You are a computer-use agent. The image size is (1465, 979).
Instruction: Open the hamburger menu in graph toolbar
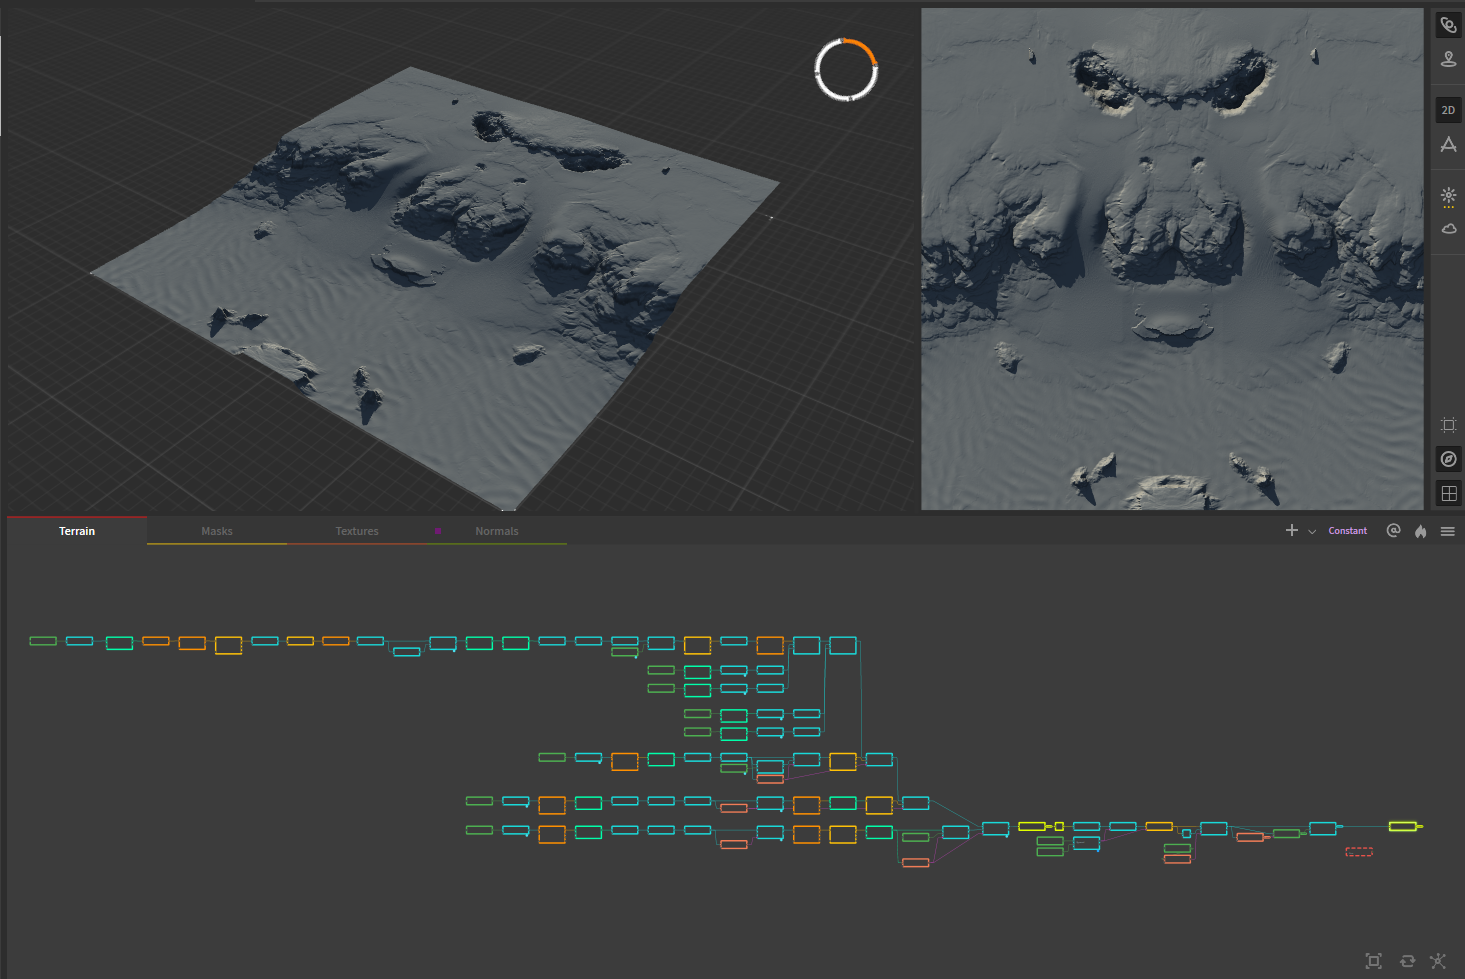[x=1447, y=531]
